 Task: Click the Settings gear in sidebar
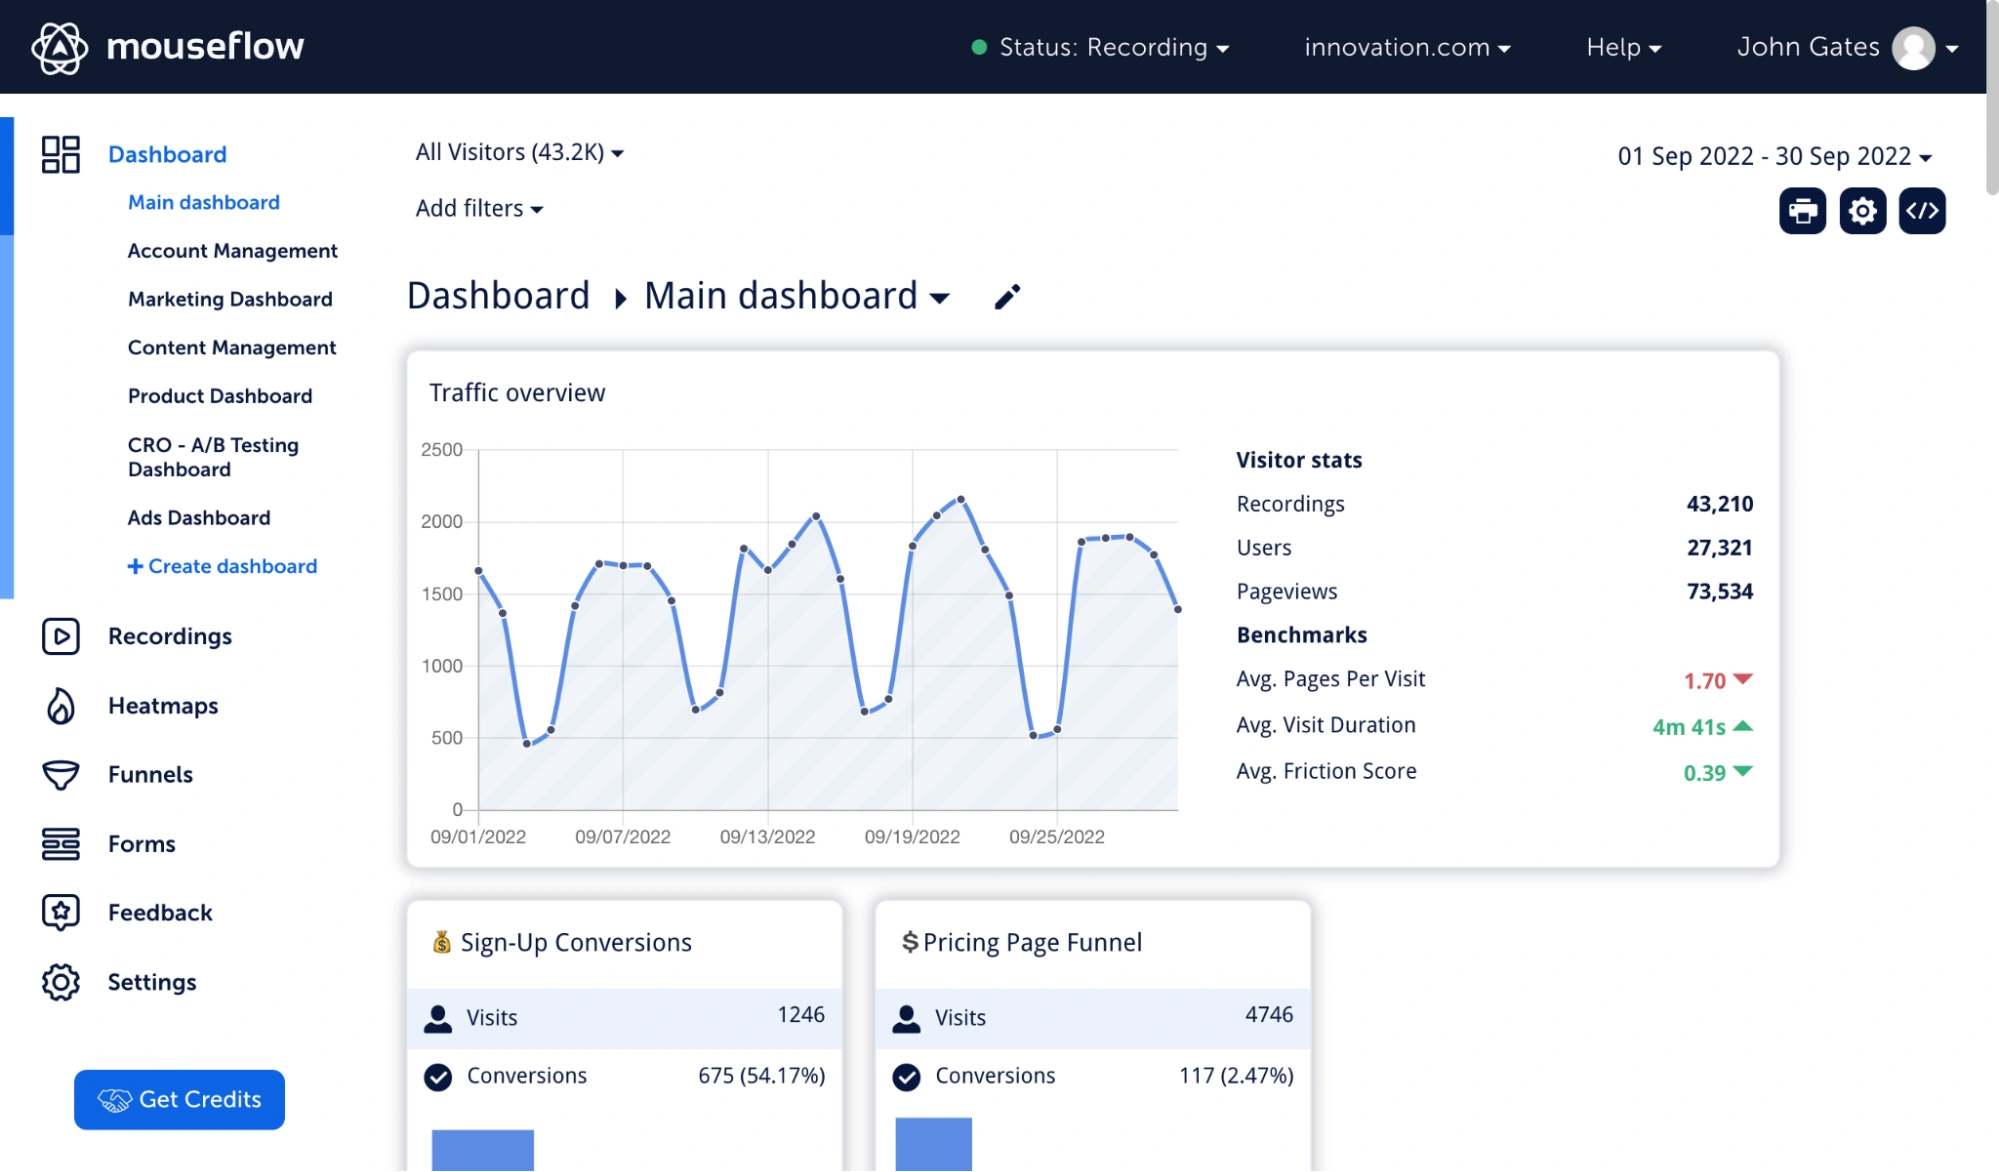pyautogui.click(x=61, y=982)
